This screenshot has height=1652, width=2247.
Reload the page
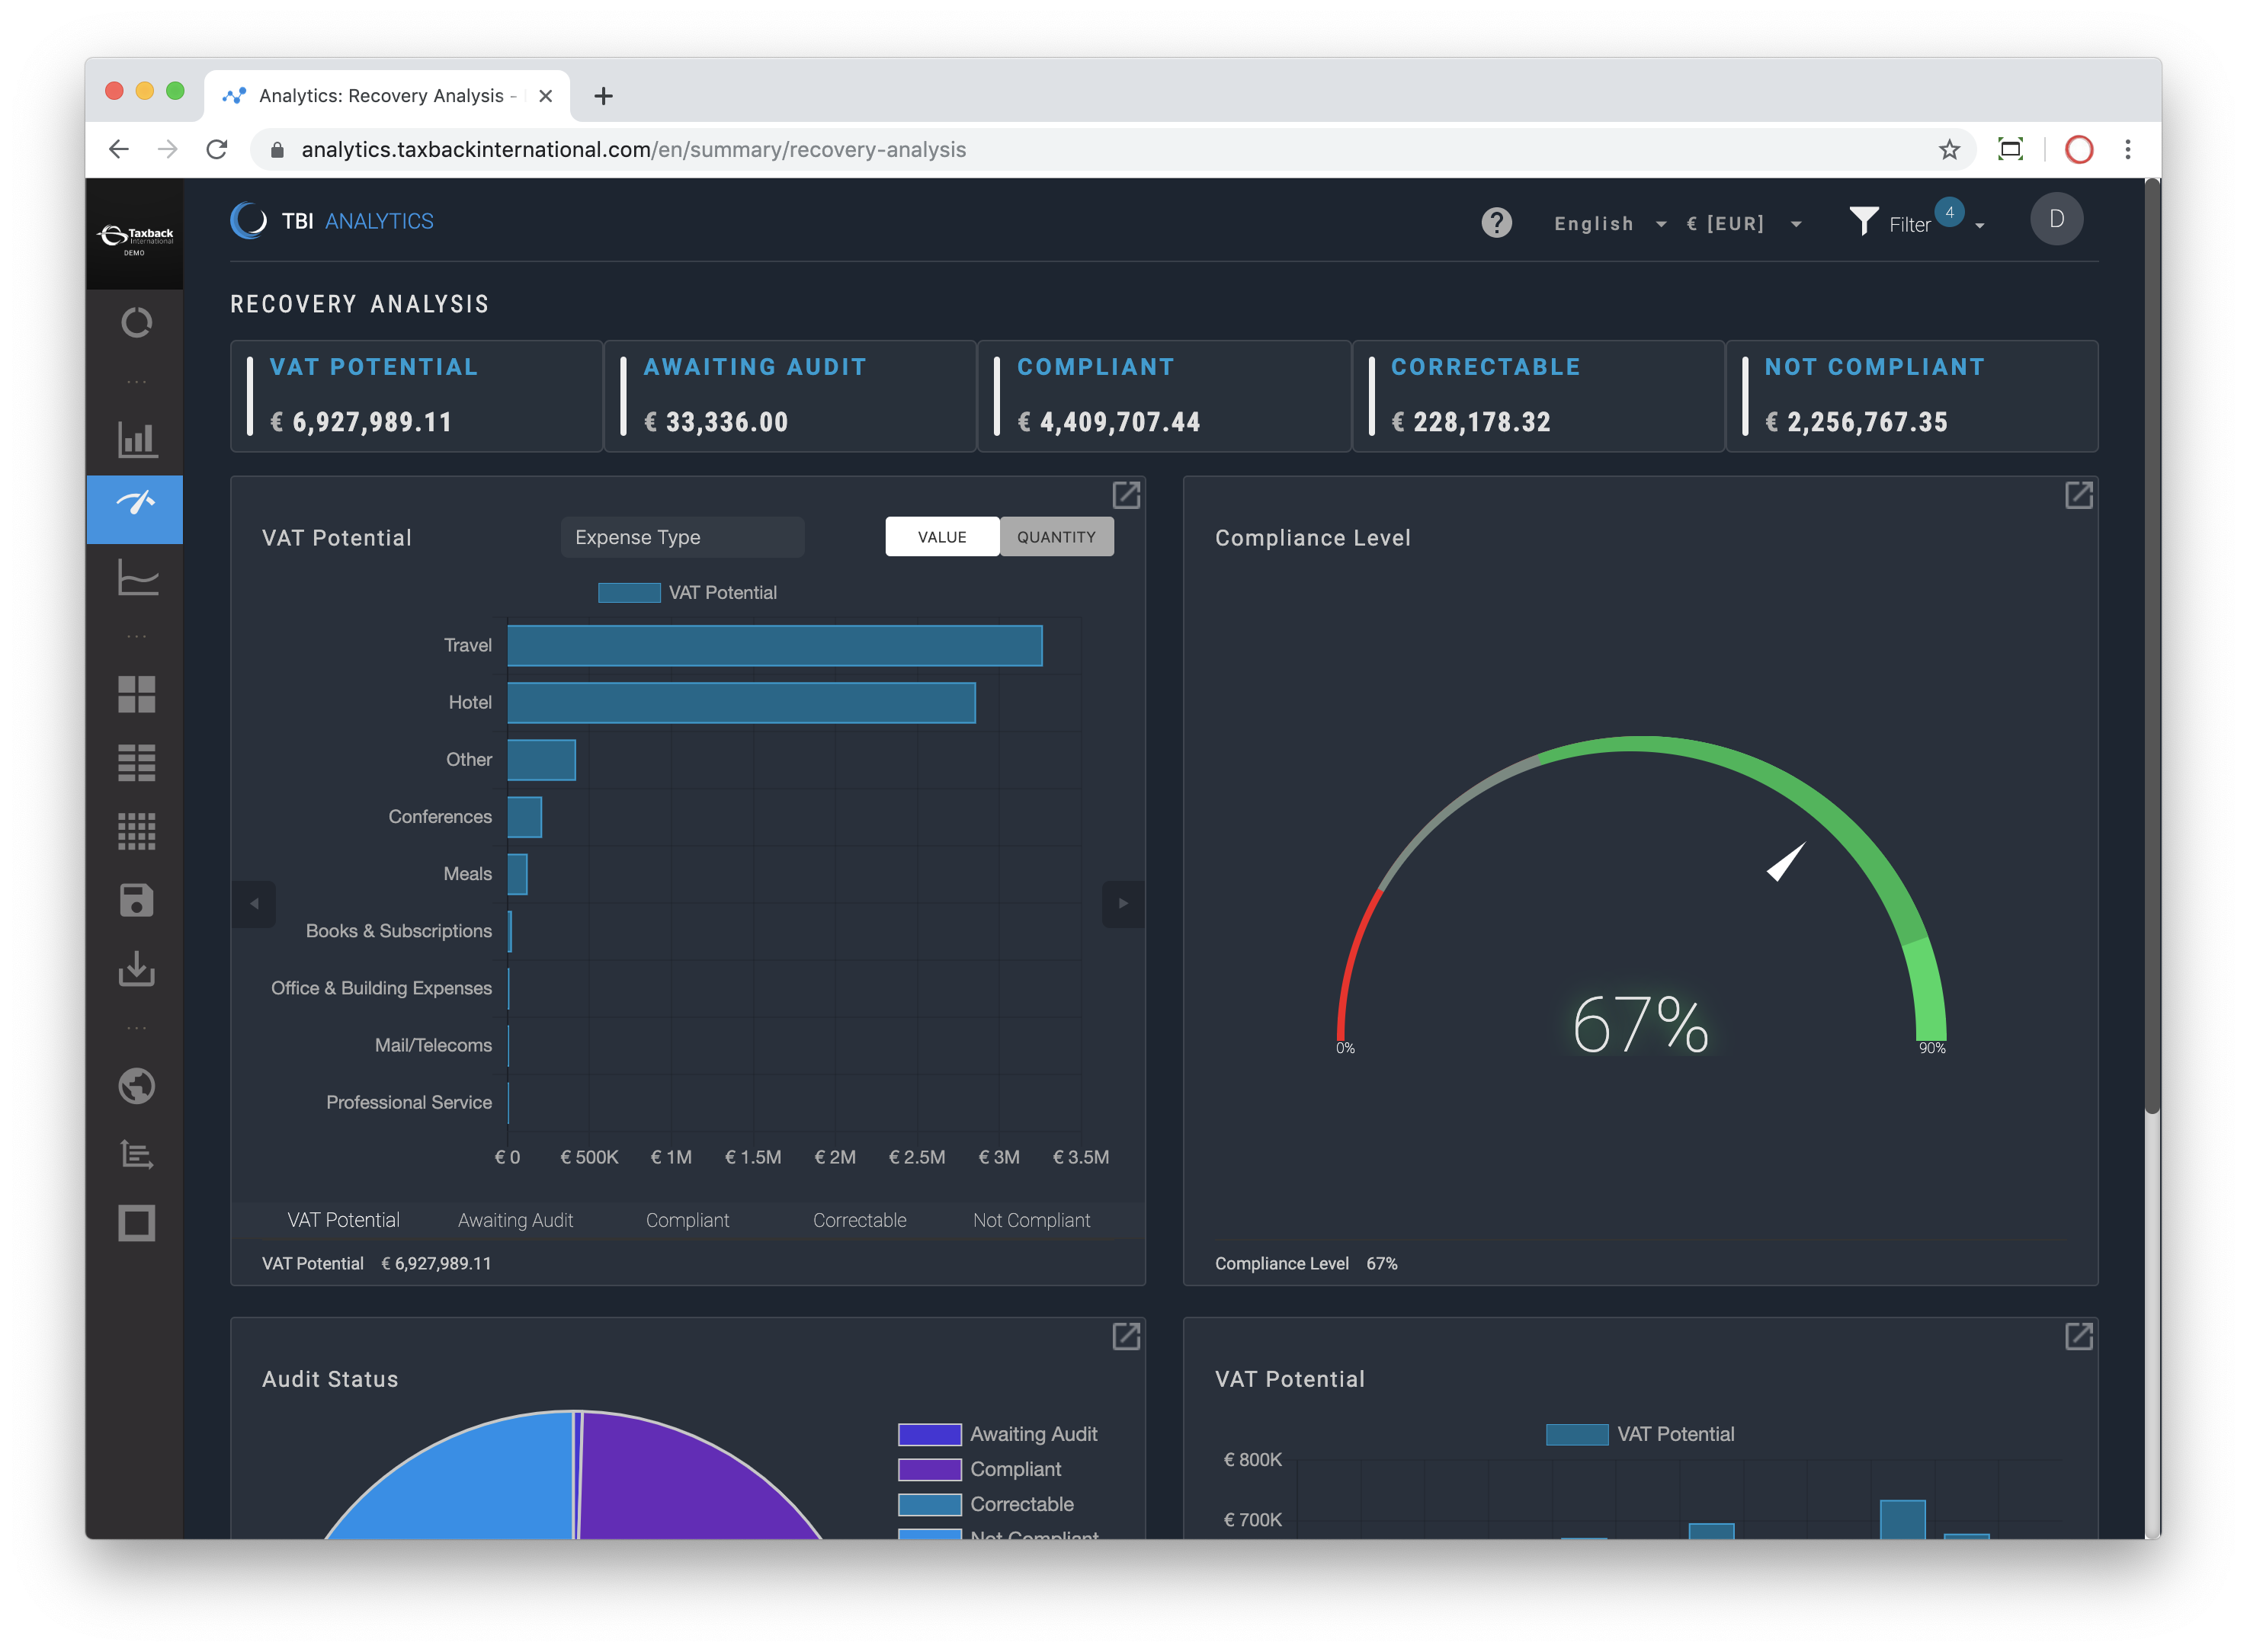[x=217, y=150]
